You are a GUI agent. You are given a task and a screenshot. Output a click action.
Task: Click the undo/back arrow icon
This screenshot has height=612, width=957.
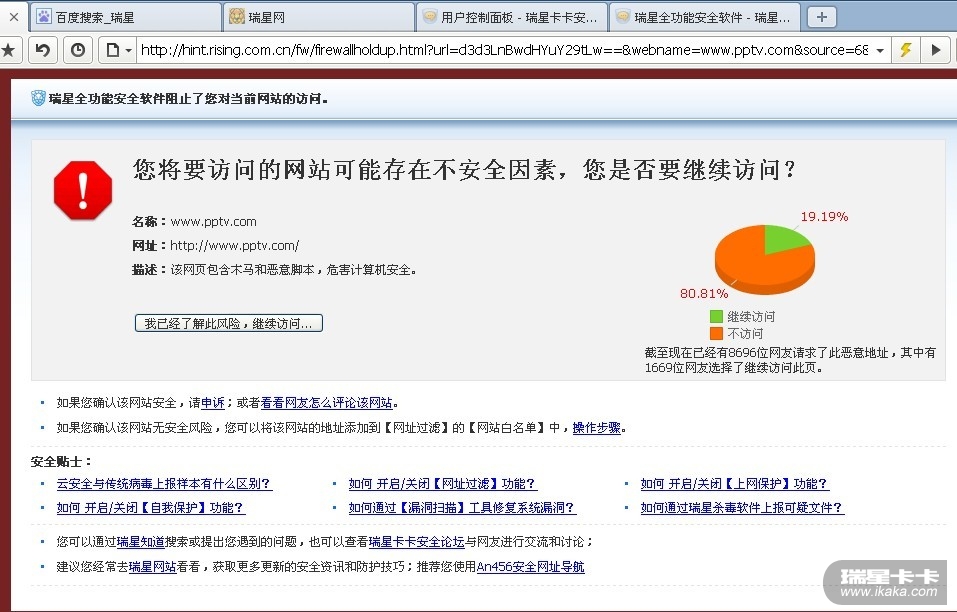[x=43, y=50]
